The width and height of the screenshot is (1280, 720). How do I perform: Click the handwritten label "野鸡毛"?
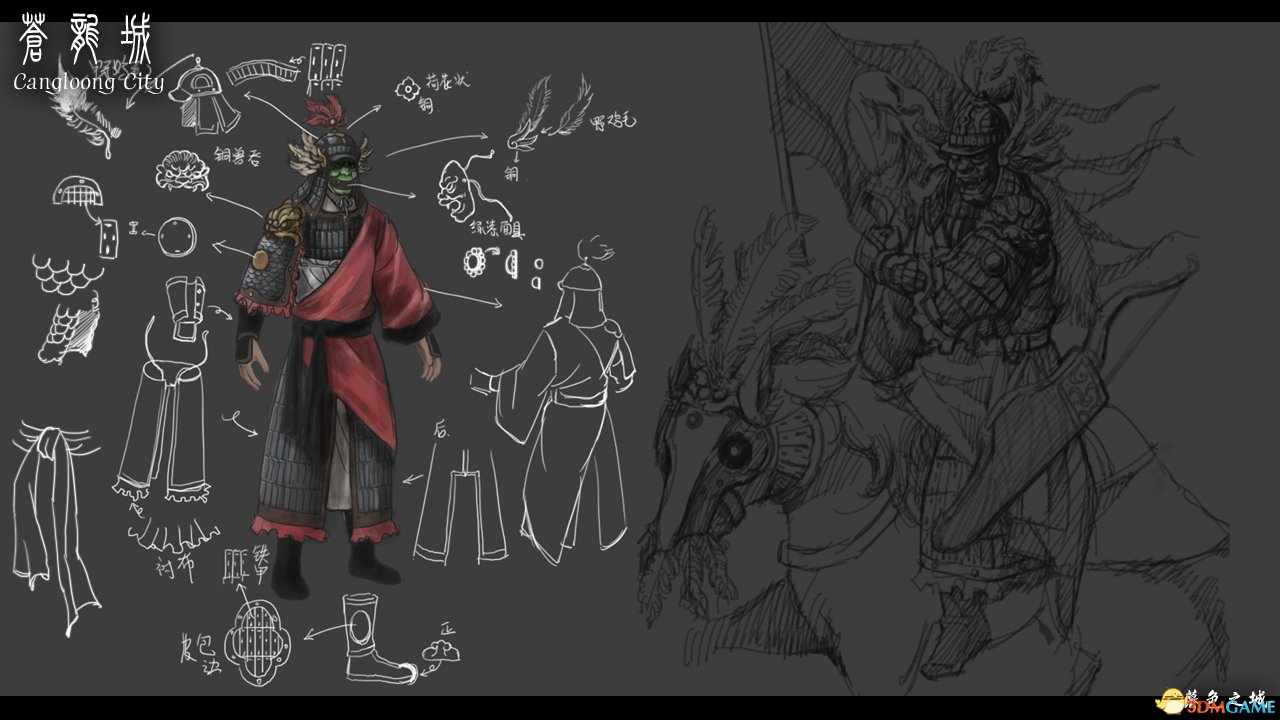coord(612,123)
